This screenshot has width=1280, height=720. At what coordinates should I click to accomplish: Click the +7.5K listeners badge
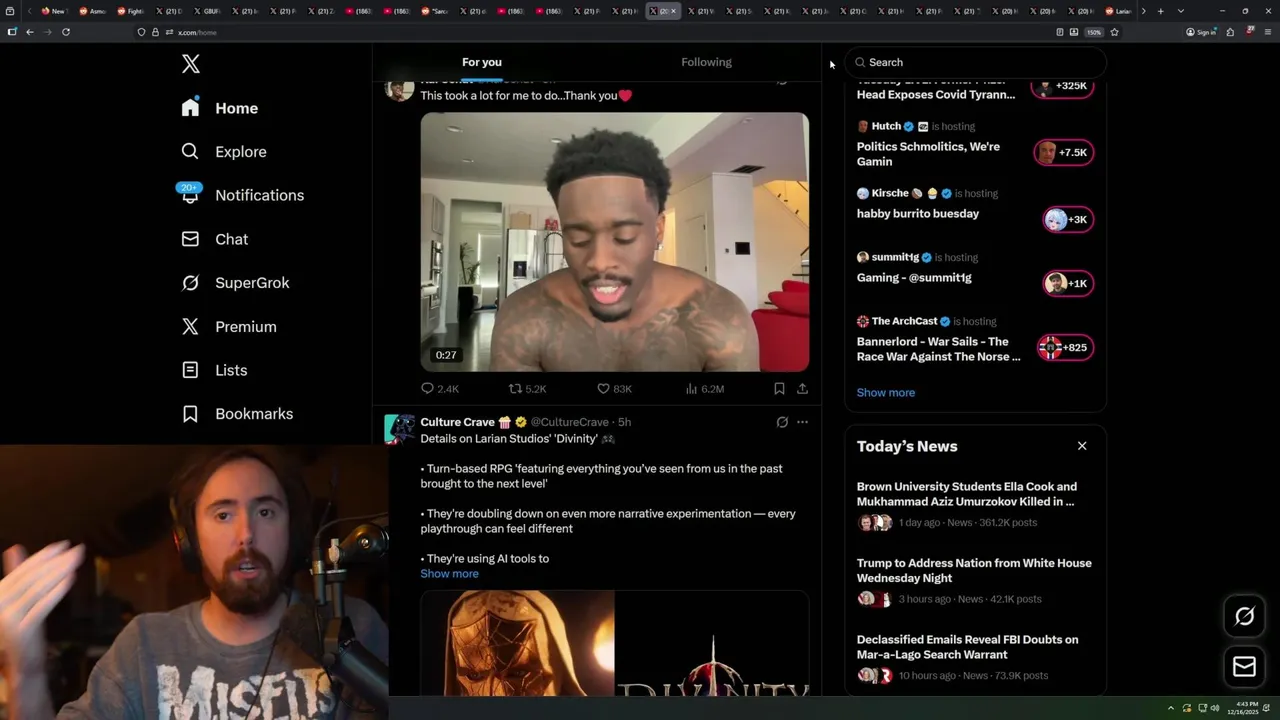[x=1063, y=153]
